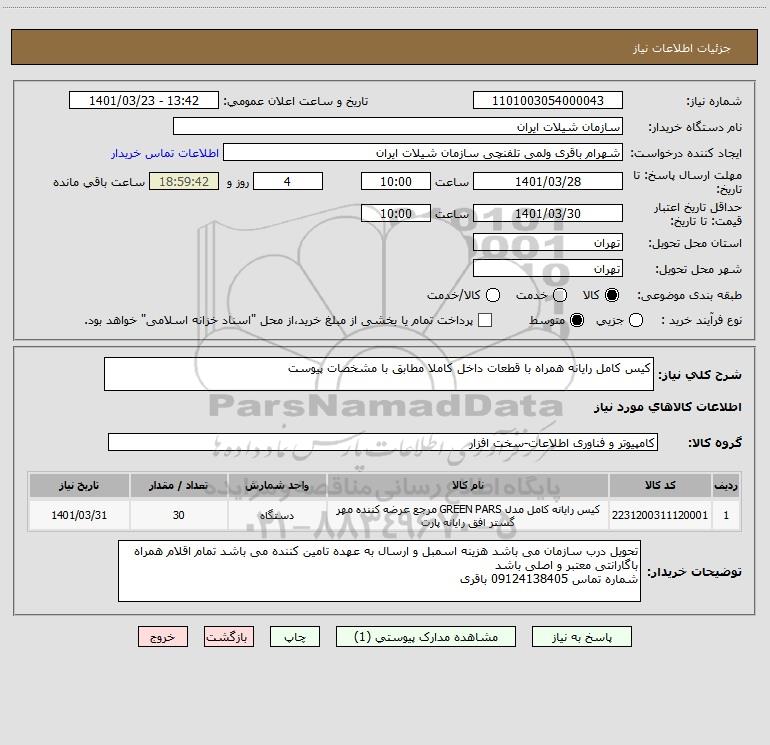
Task: Click the row number 1 cell
Action: pos(726,515)
